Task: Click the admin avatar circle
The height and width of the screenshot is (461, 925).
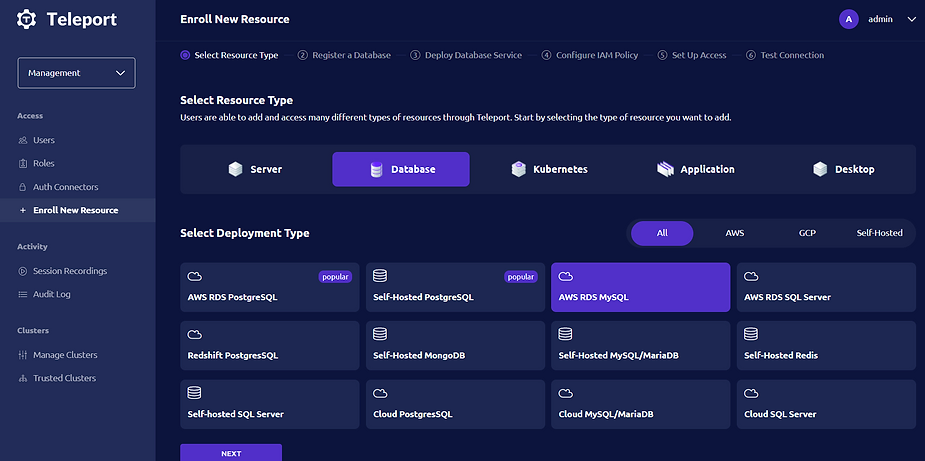Action: tap(848, 19)
